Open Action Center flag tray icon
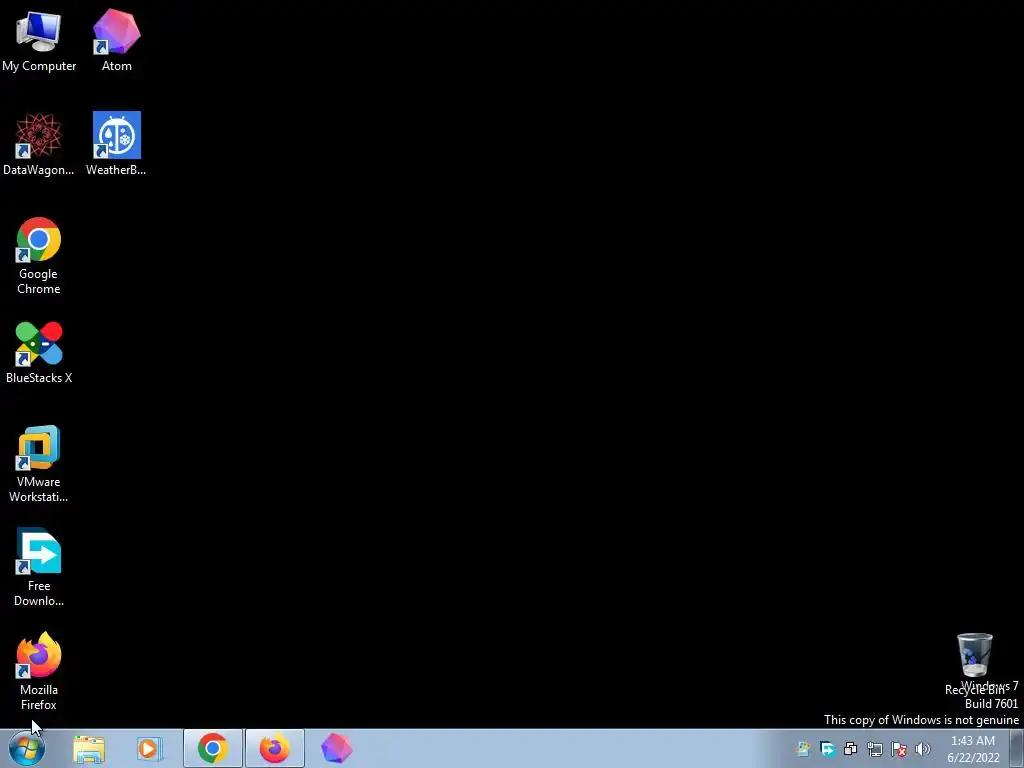Image resolution: width=1024 pixels, height=768 pixels. pos(899,749)
